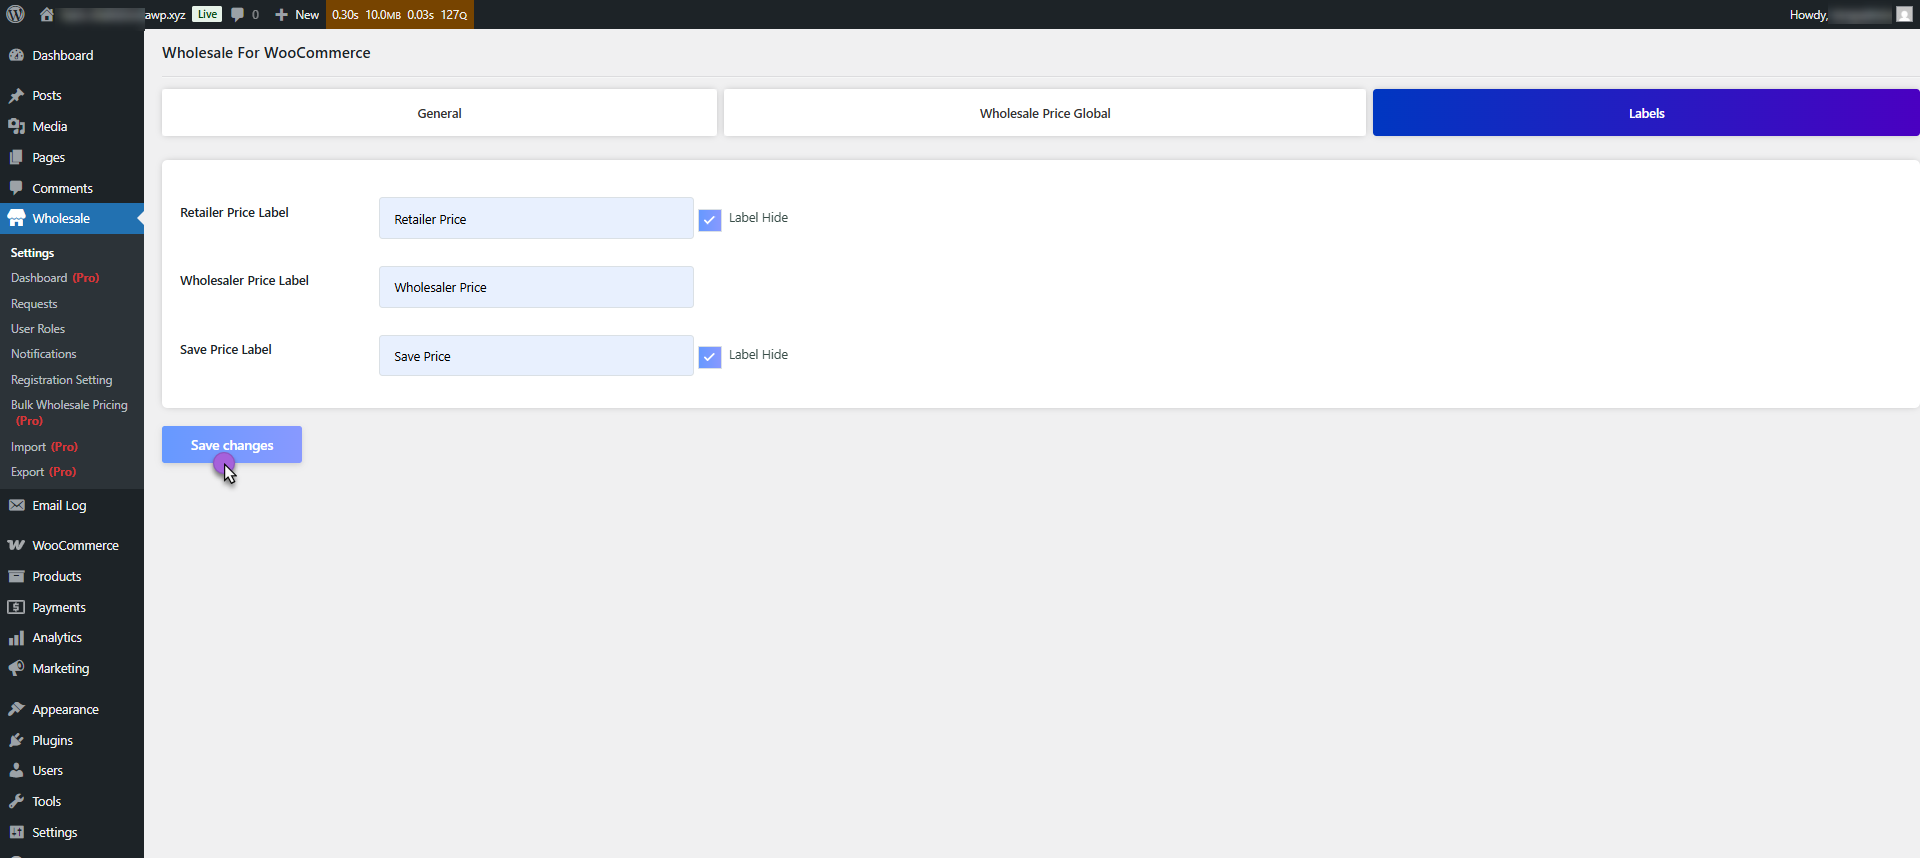Click the Save Price Label text
Image resolution: width=1920 pixels, height=858 pixels.
pyautogui.click(x=226, y=349)
